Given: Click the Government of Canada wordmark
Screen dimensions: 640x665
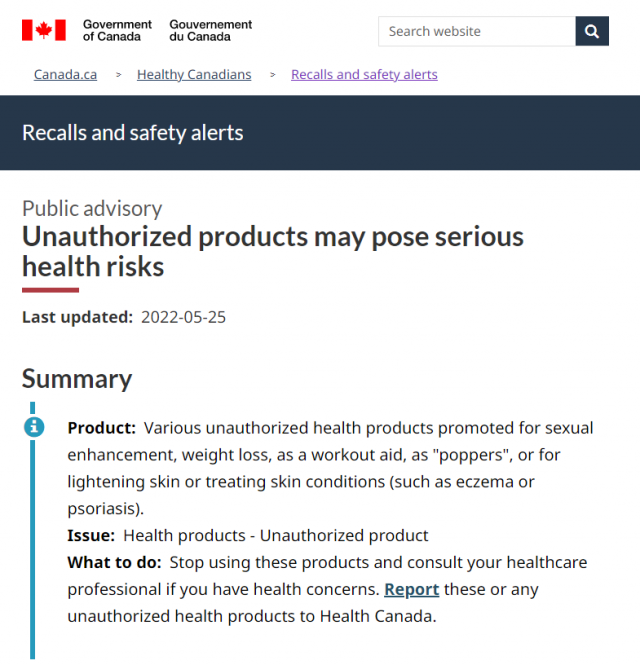Looking at the screenshot, I should pyautogui.click(x=117, y=31).
